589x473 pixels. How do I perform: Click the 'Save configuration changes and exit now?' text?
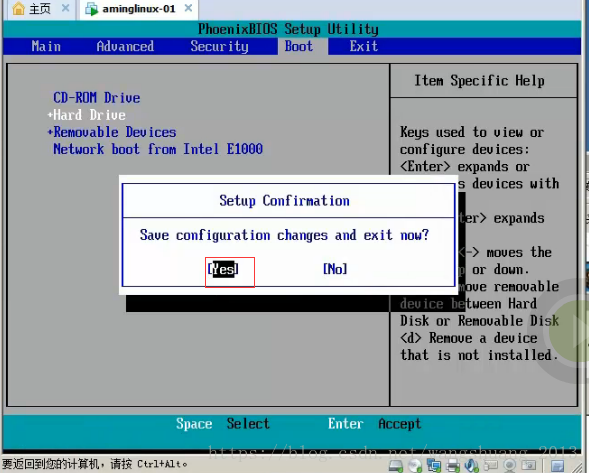284,235
